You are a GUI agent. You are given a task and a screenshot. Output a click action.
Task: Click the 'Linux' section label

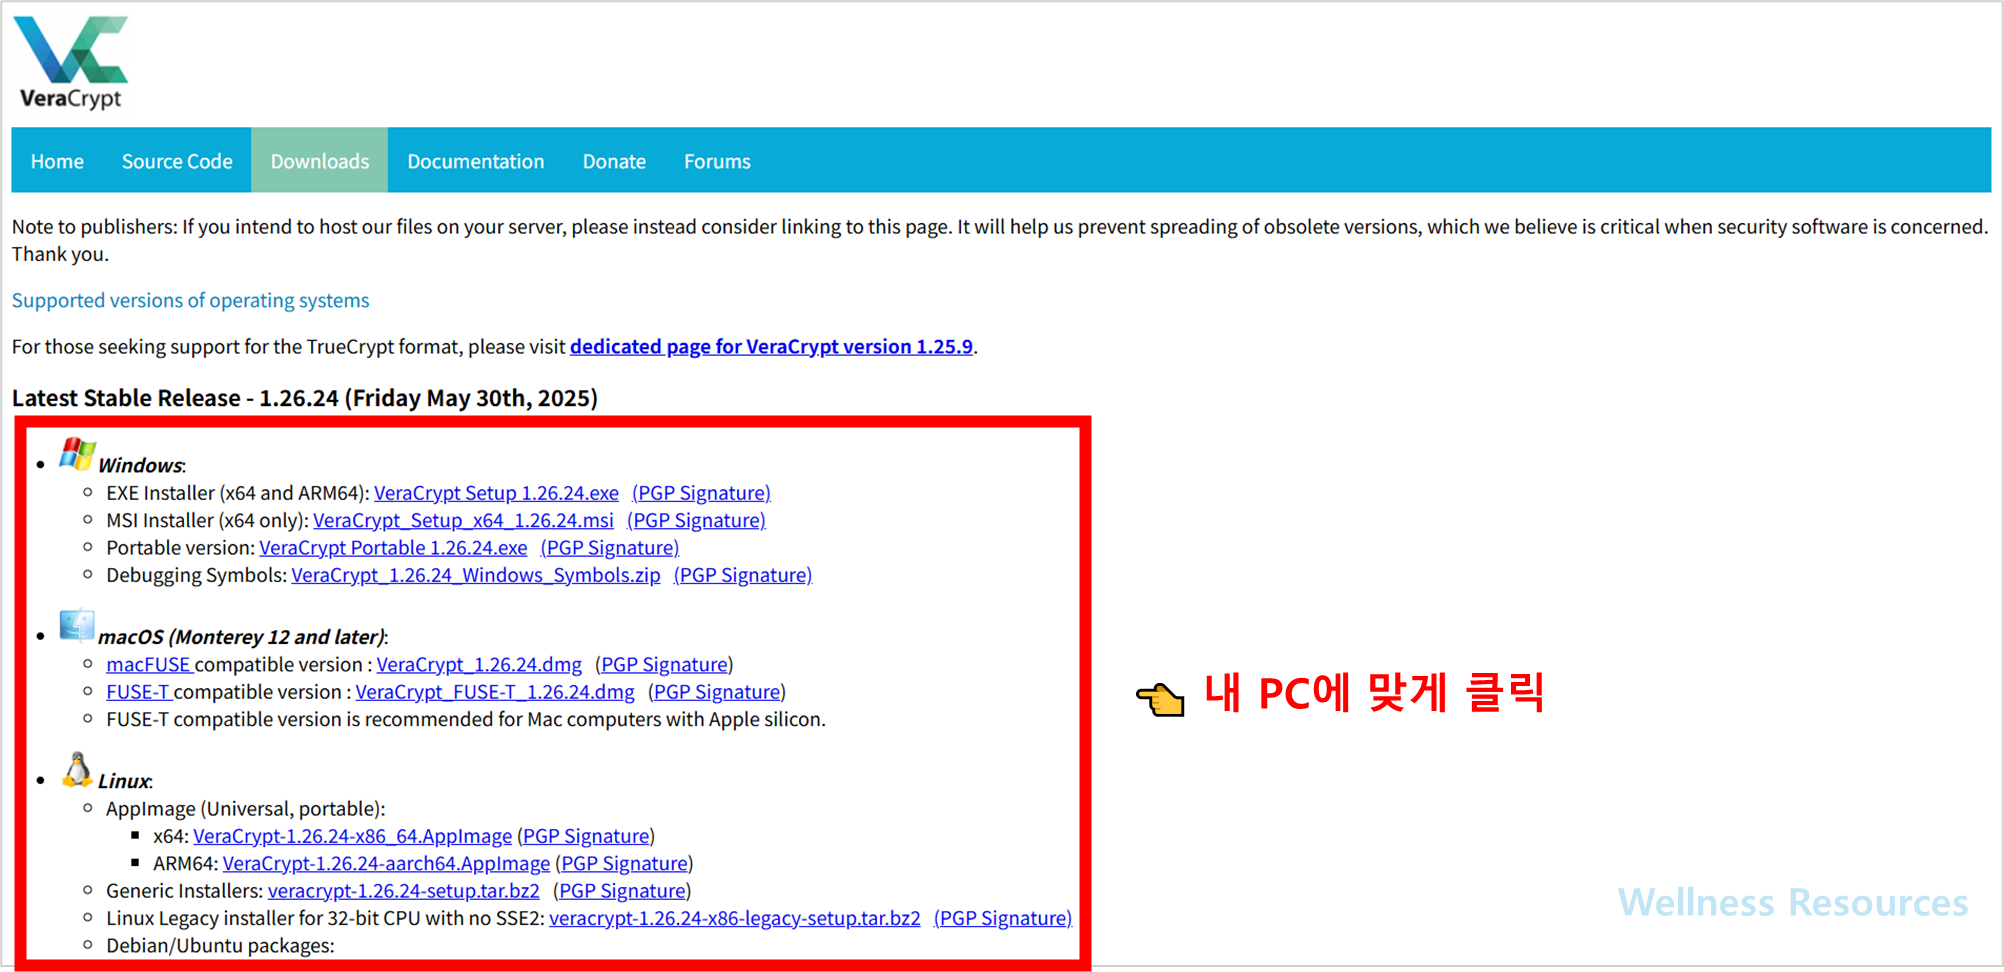pos(124,781)
